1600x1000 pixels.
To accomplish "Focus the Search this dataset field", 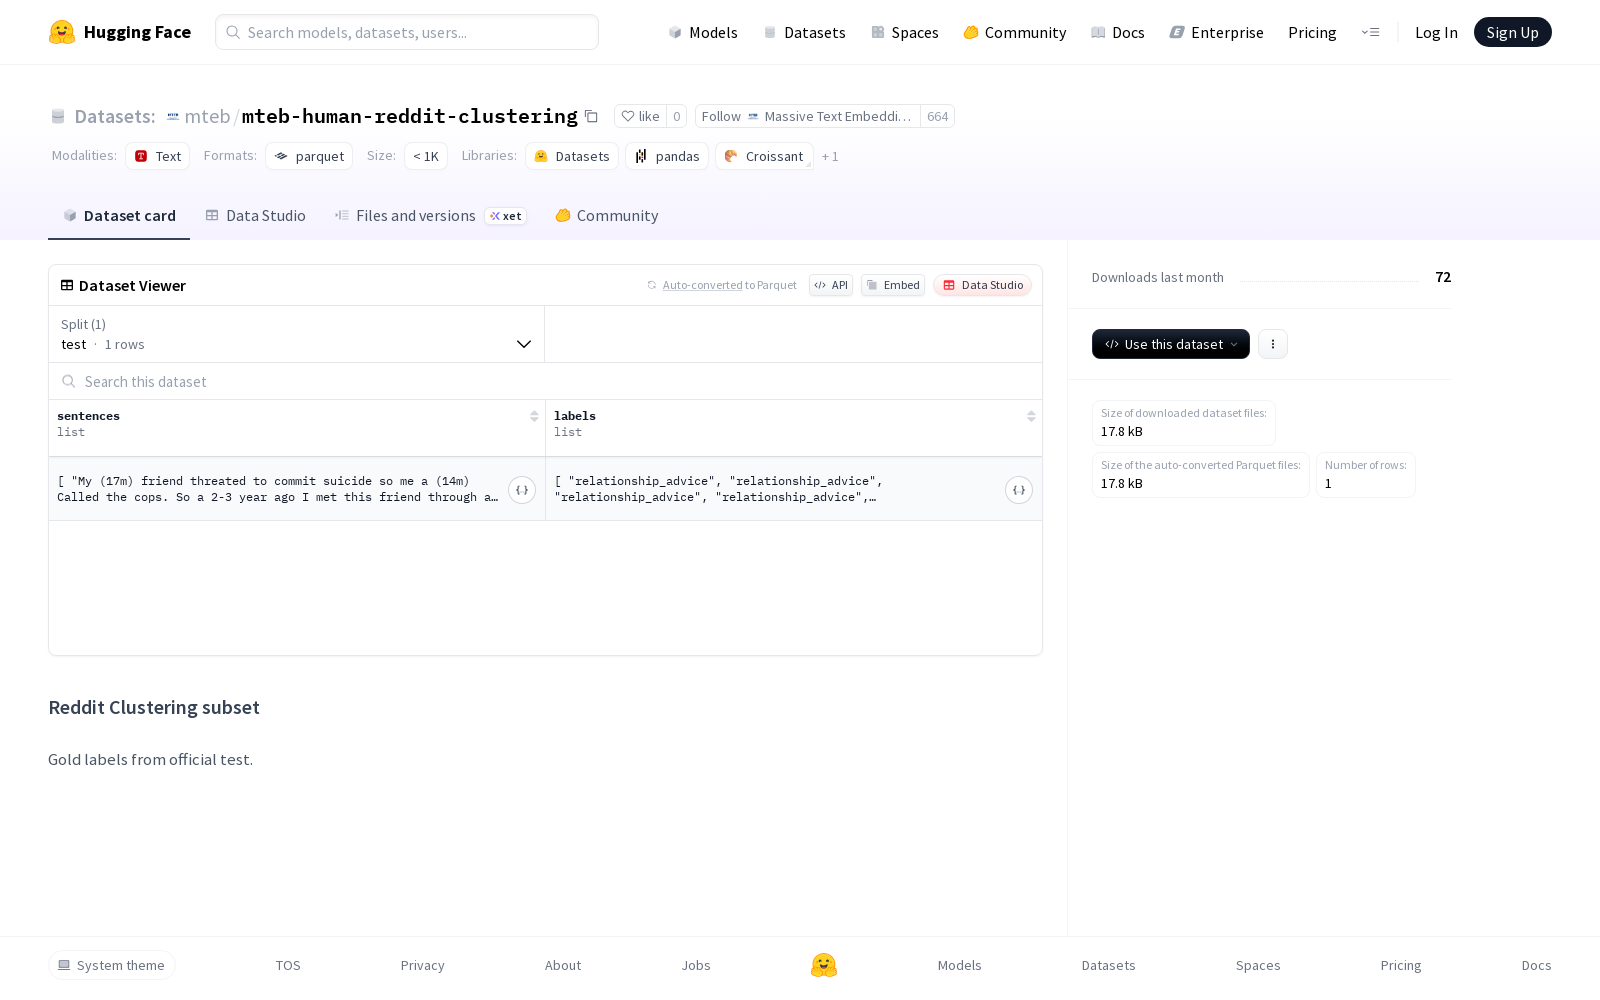I will pyautogui.click(x=545, y=381).
